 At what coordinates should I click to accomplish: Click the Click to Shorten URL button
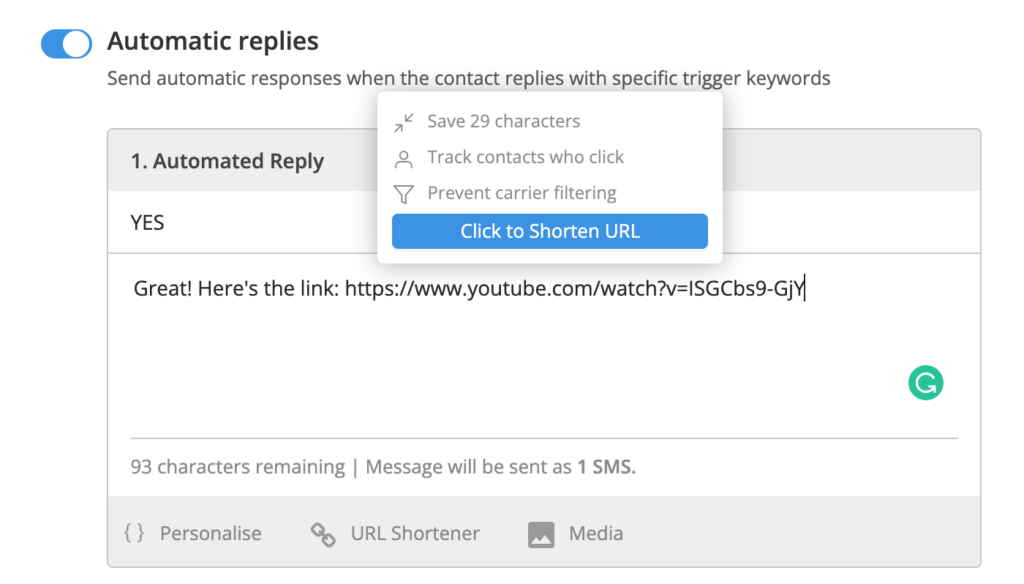coord(550,231)
